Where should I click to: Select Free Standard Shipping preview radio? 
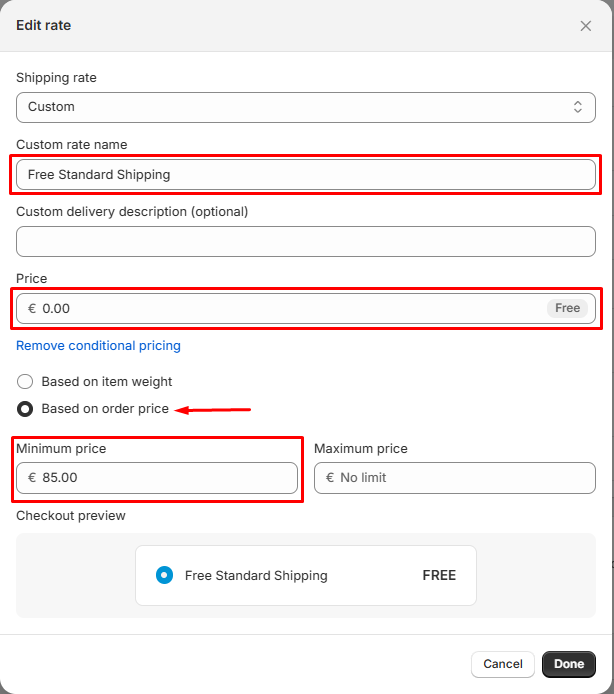165,575
